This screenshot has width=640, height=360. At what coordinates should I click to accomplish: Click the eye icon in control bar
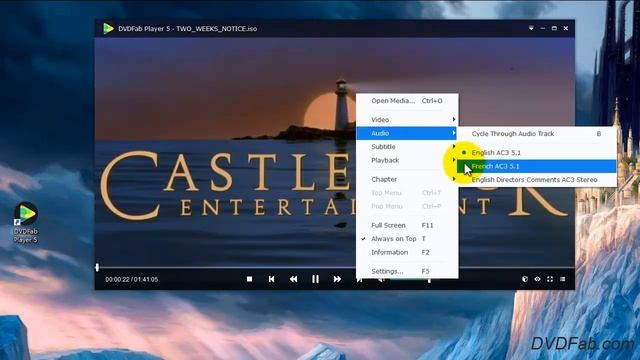(x=538, y=279)
